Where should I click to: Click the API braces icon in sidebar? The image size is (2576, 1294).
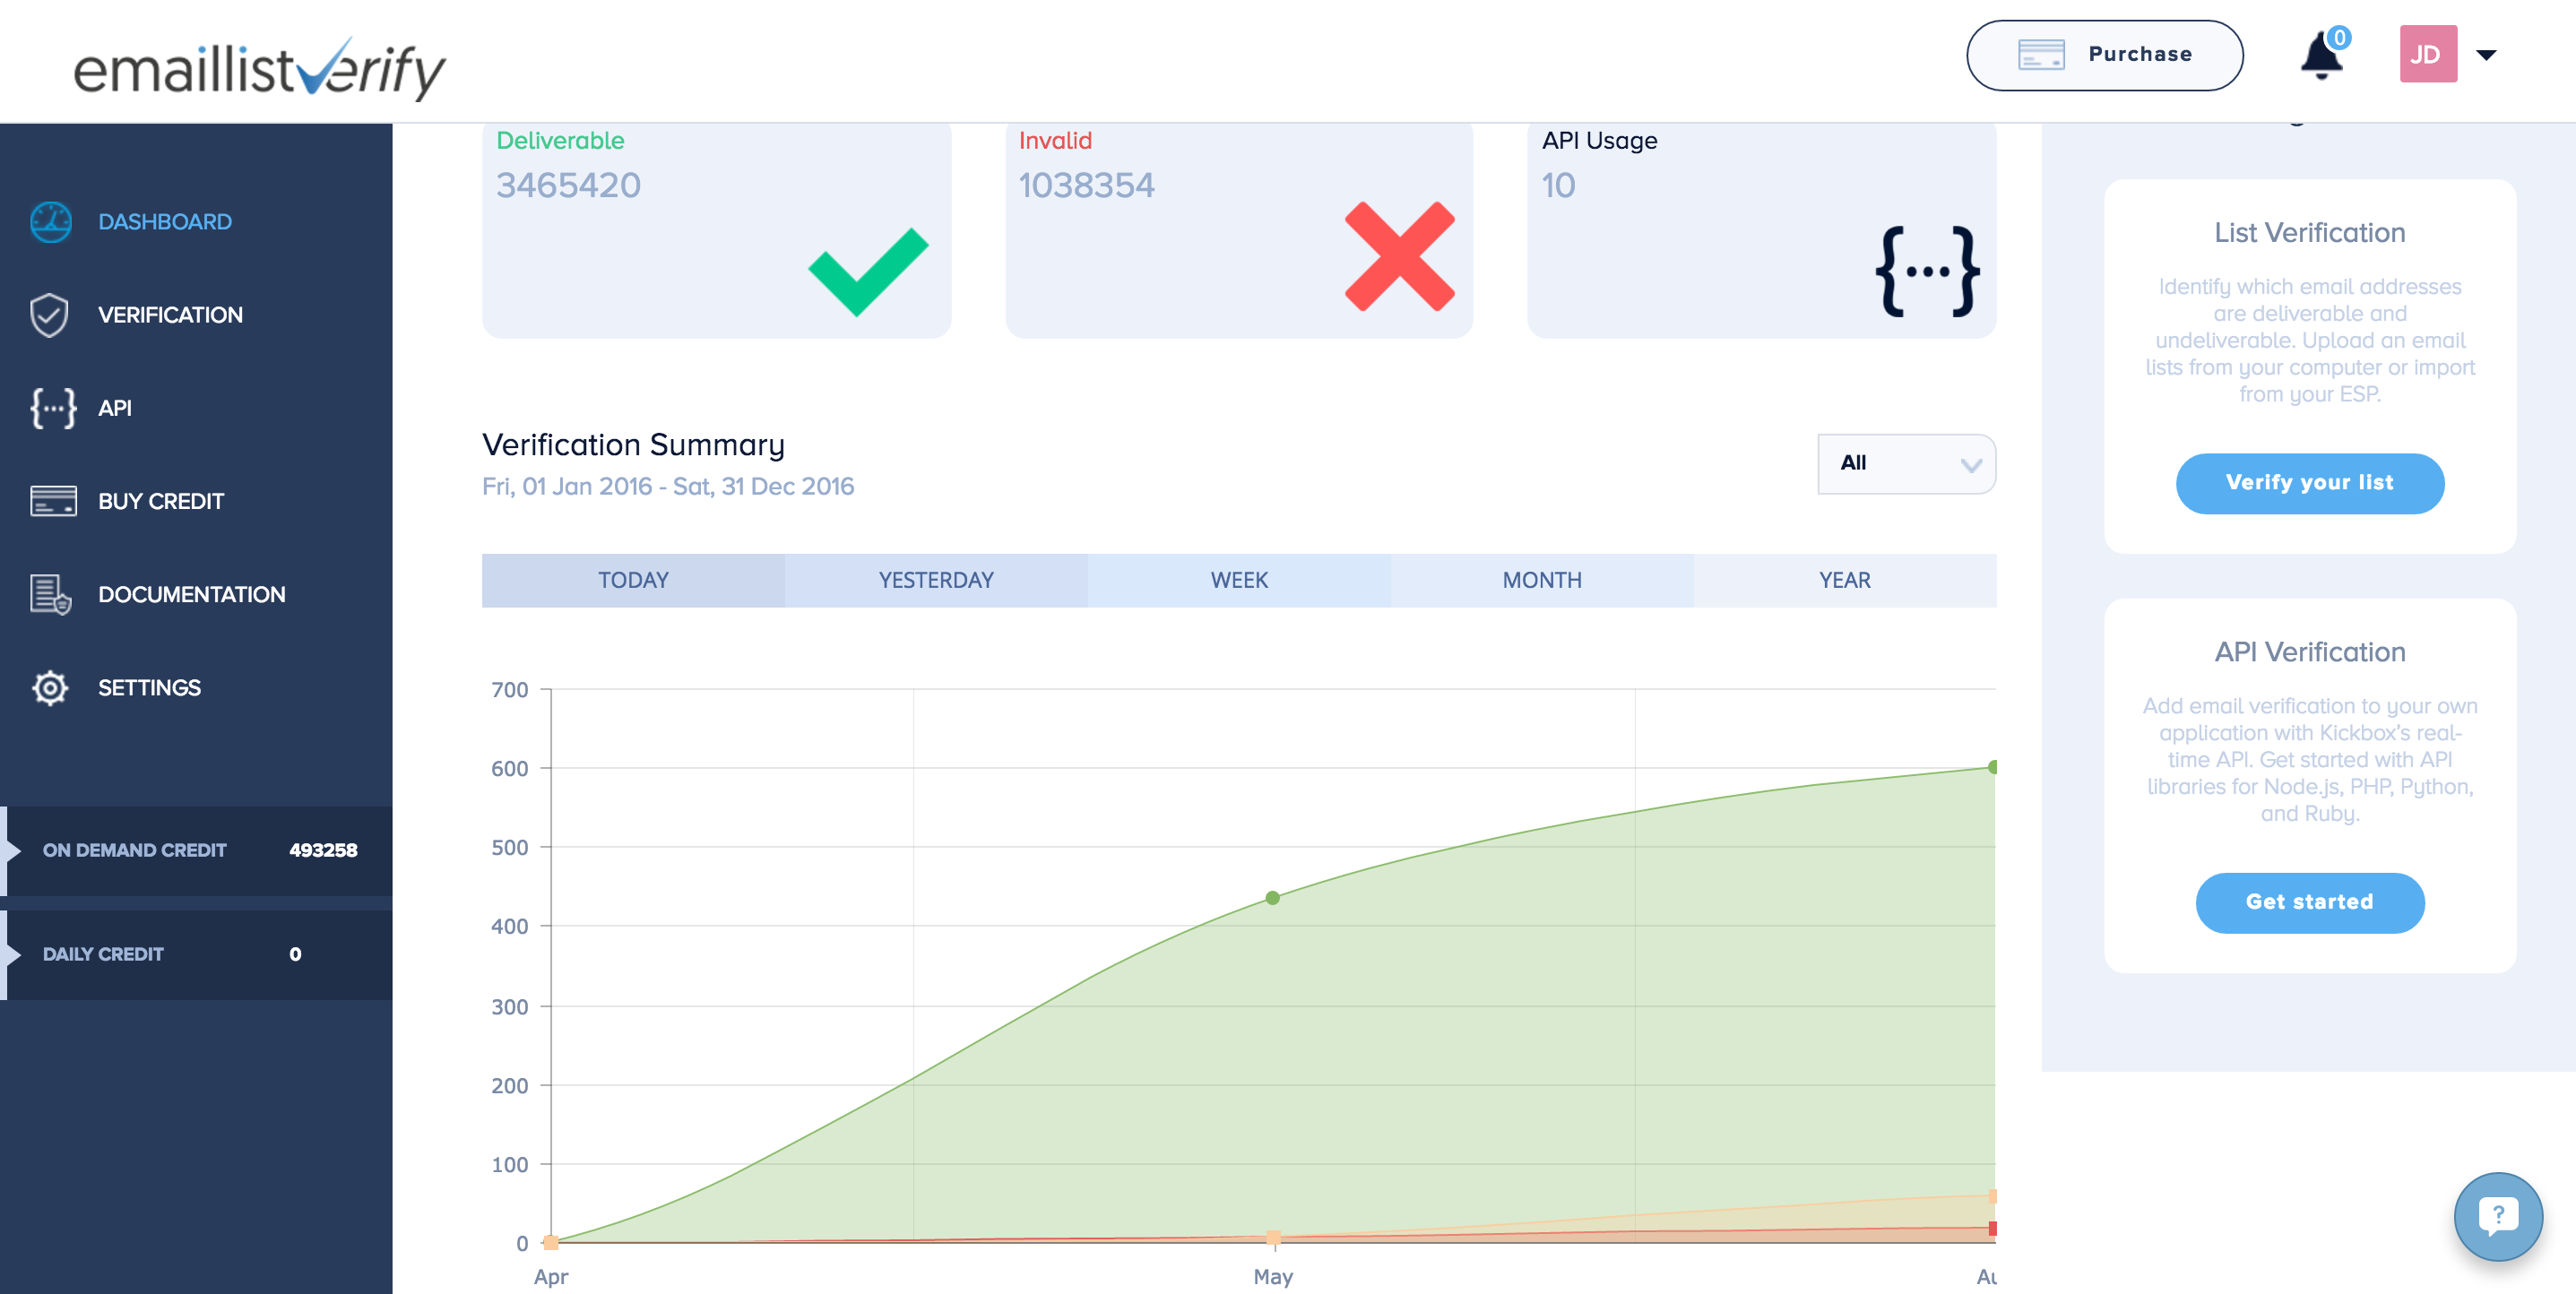coord(52,408)
